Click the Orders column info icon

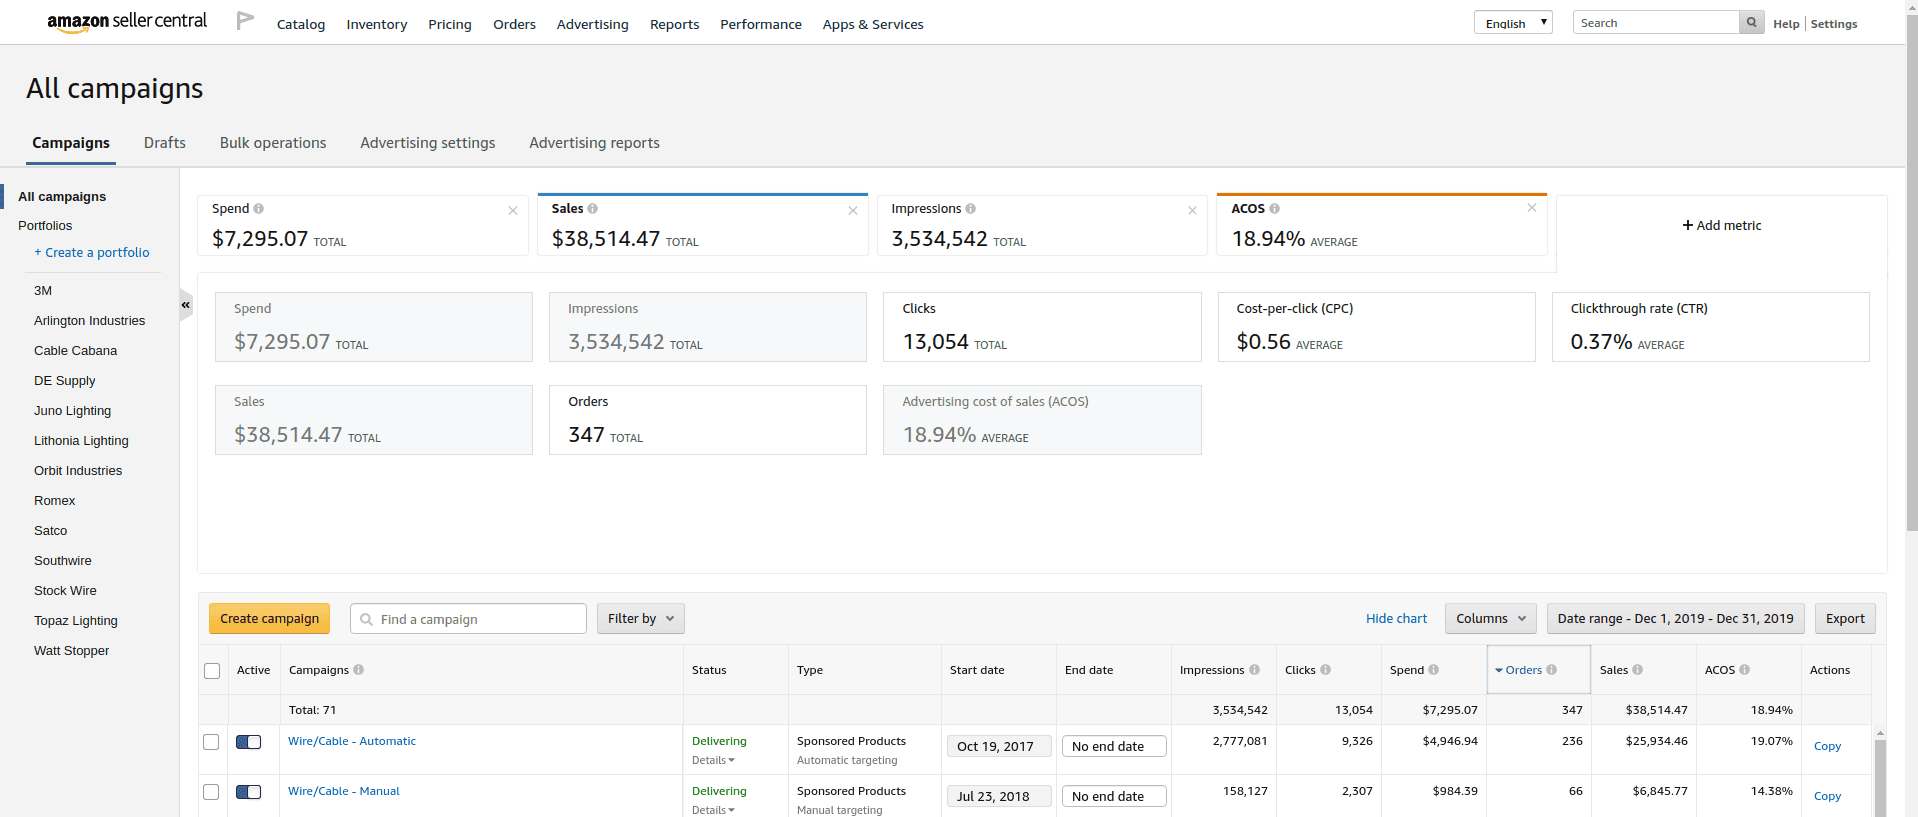pyautogui.click(x=1552, y=670)
